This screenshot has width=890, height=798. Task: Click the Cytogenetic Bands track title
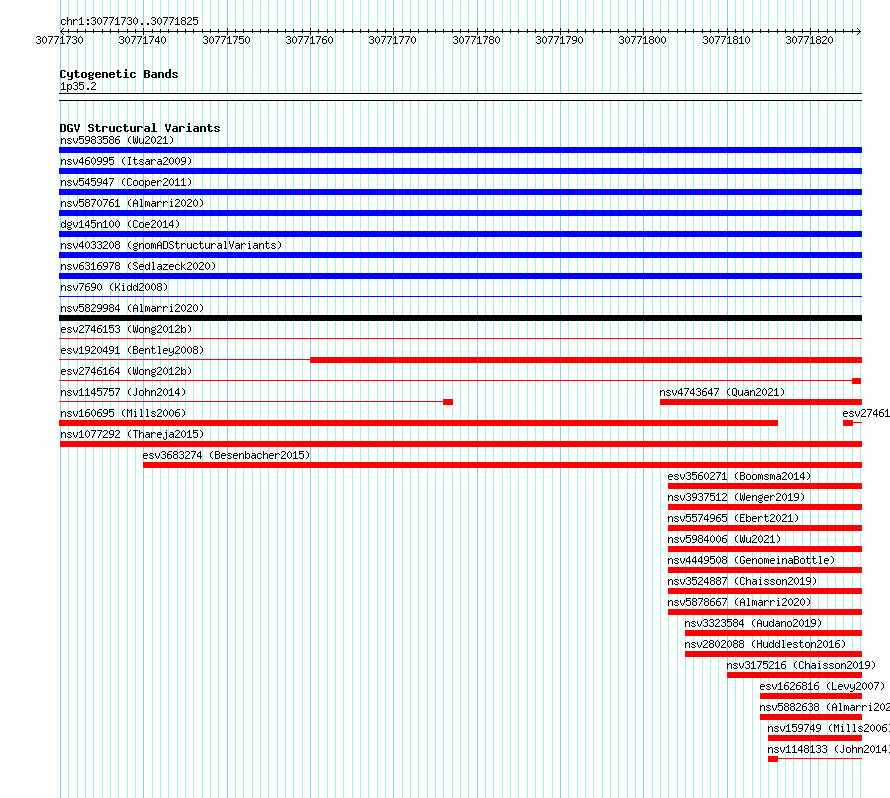119,74
